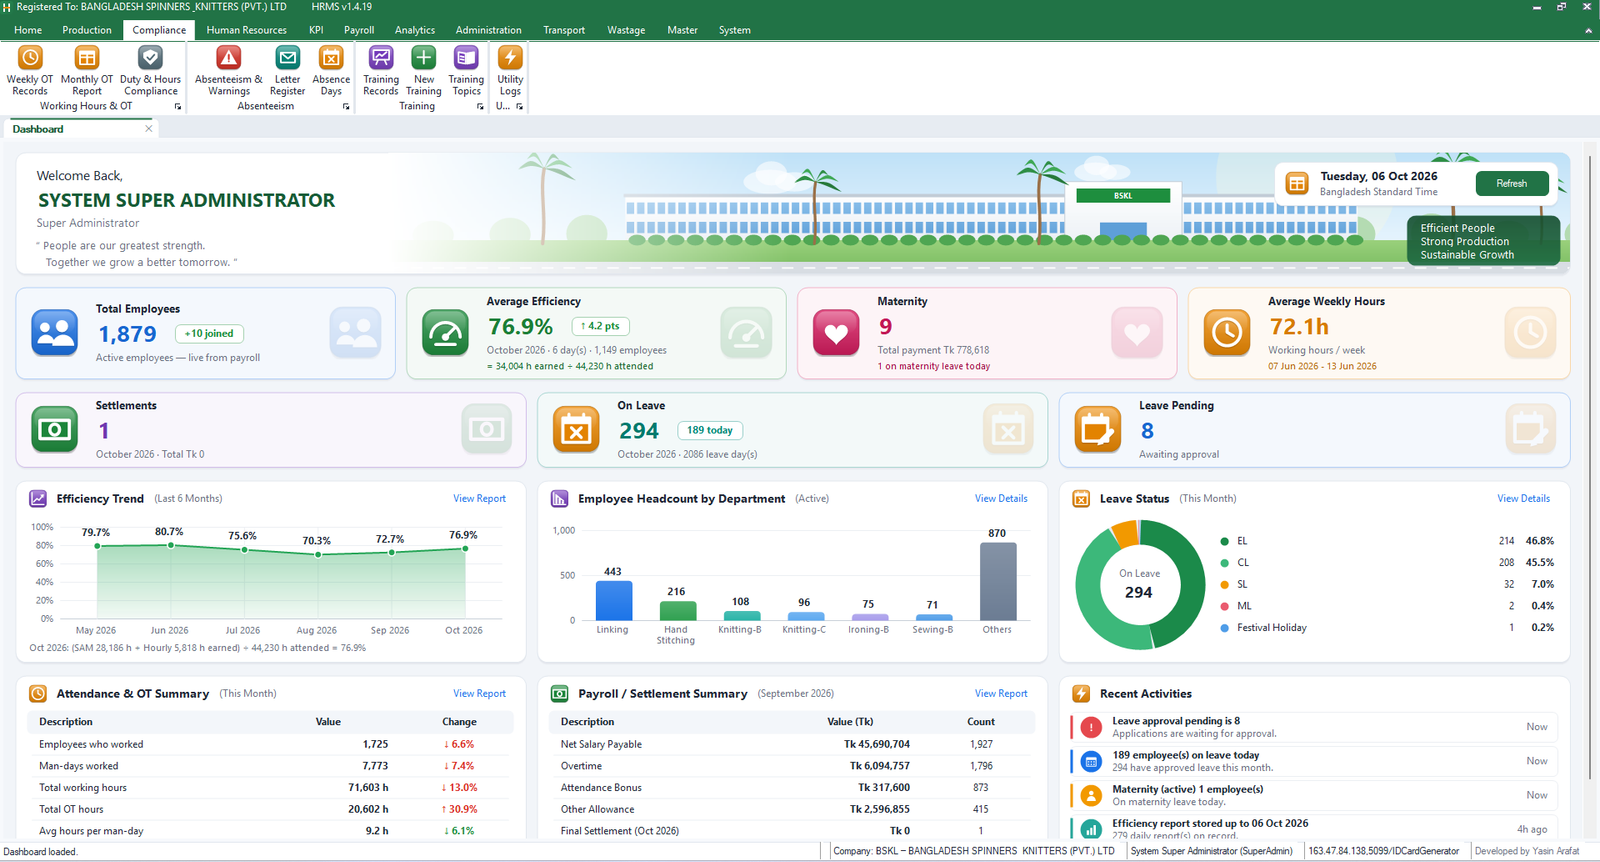Screen dimensions: 1600x862
Task: View Report for Payroll Settlement Summary
Action: pyautogui.click(x=1001, y=693)
